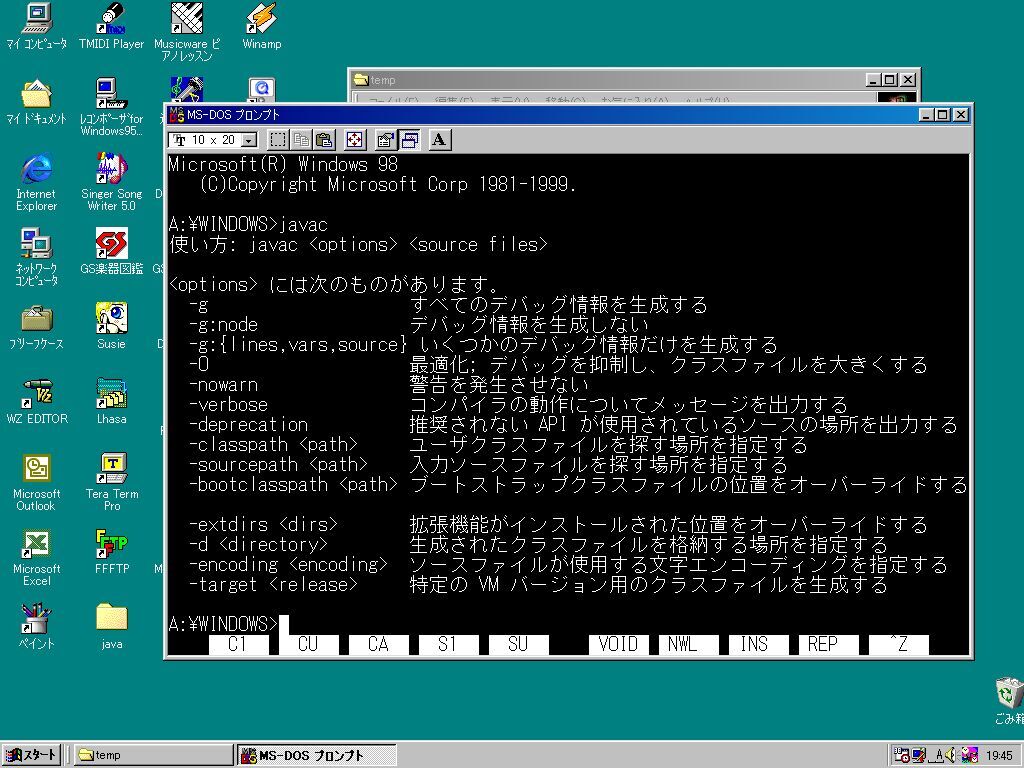
Task: Click the 'A:¥WINDOWS>javac' command line
Action: [x=248, y=225]
